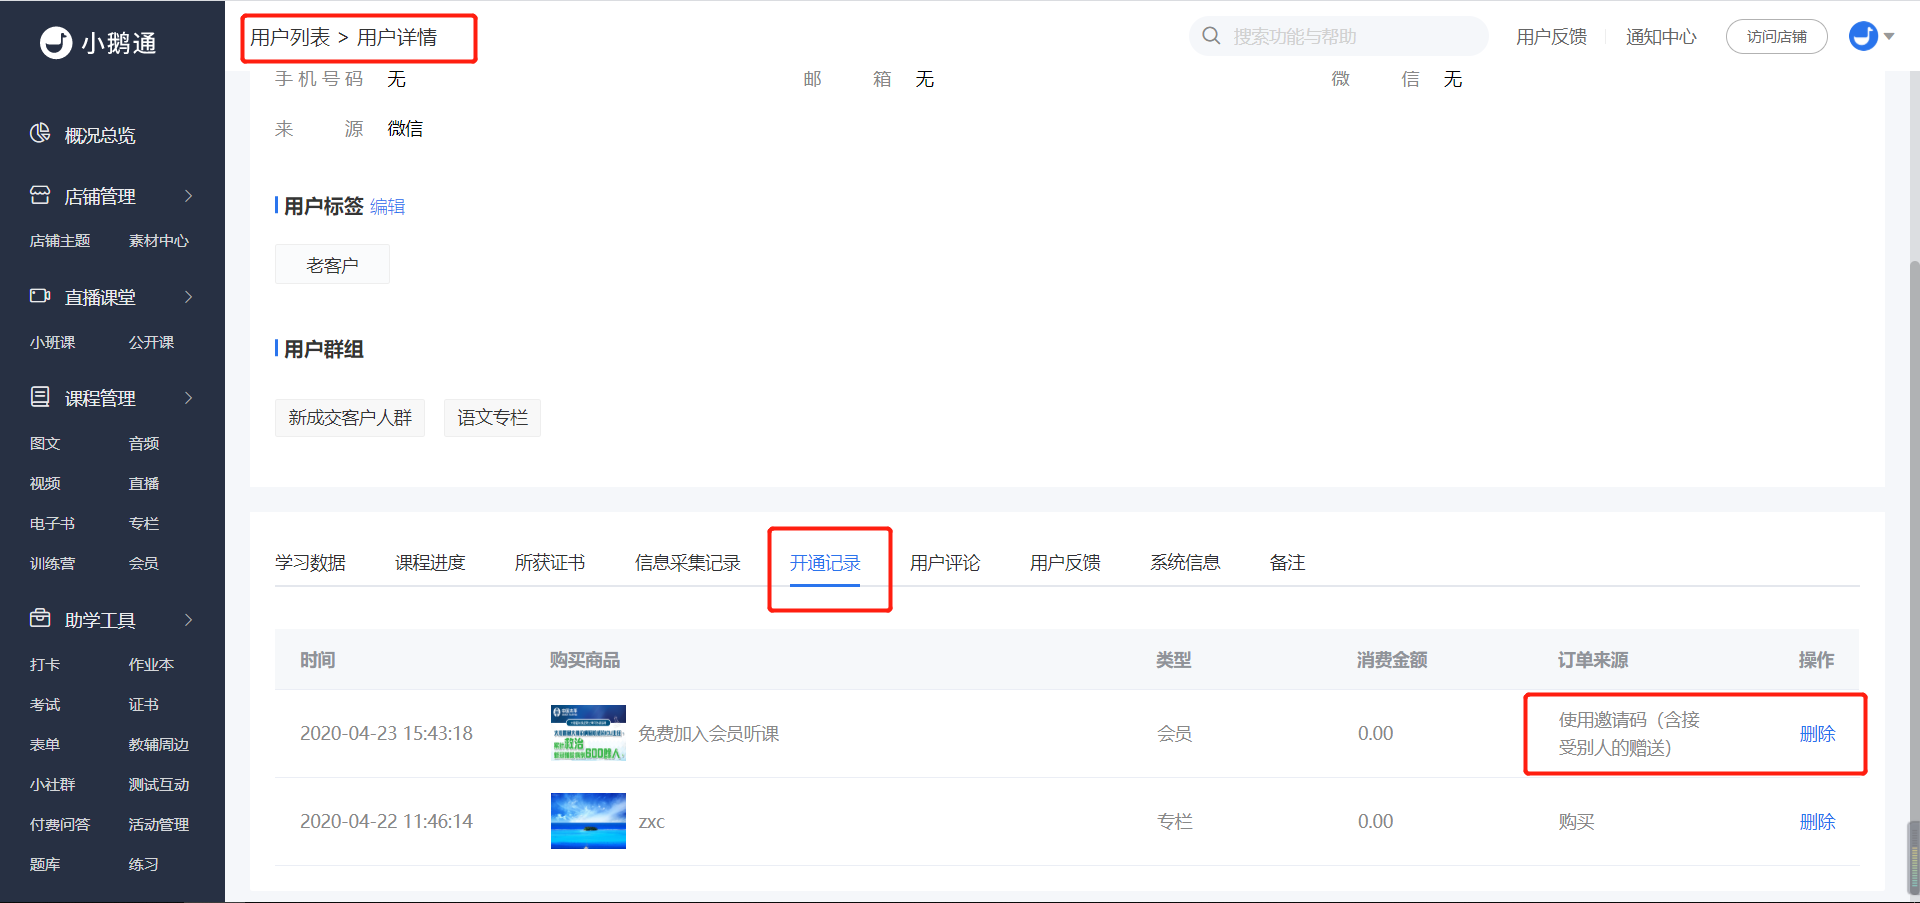Image resolution: width=1920 pixels, height=903 pixels.
Task: Click the 小鹅通 logo icon
Action: [56, 42]
